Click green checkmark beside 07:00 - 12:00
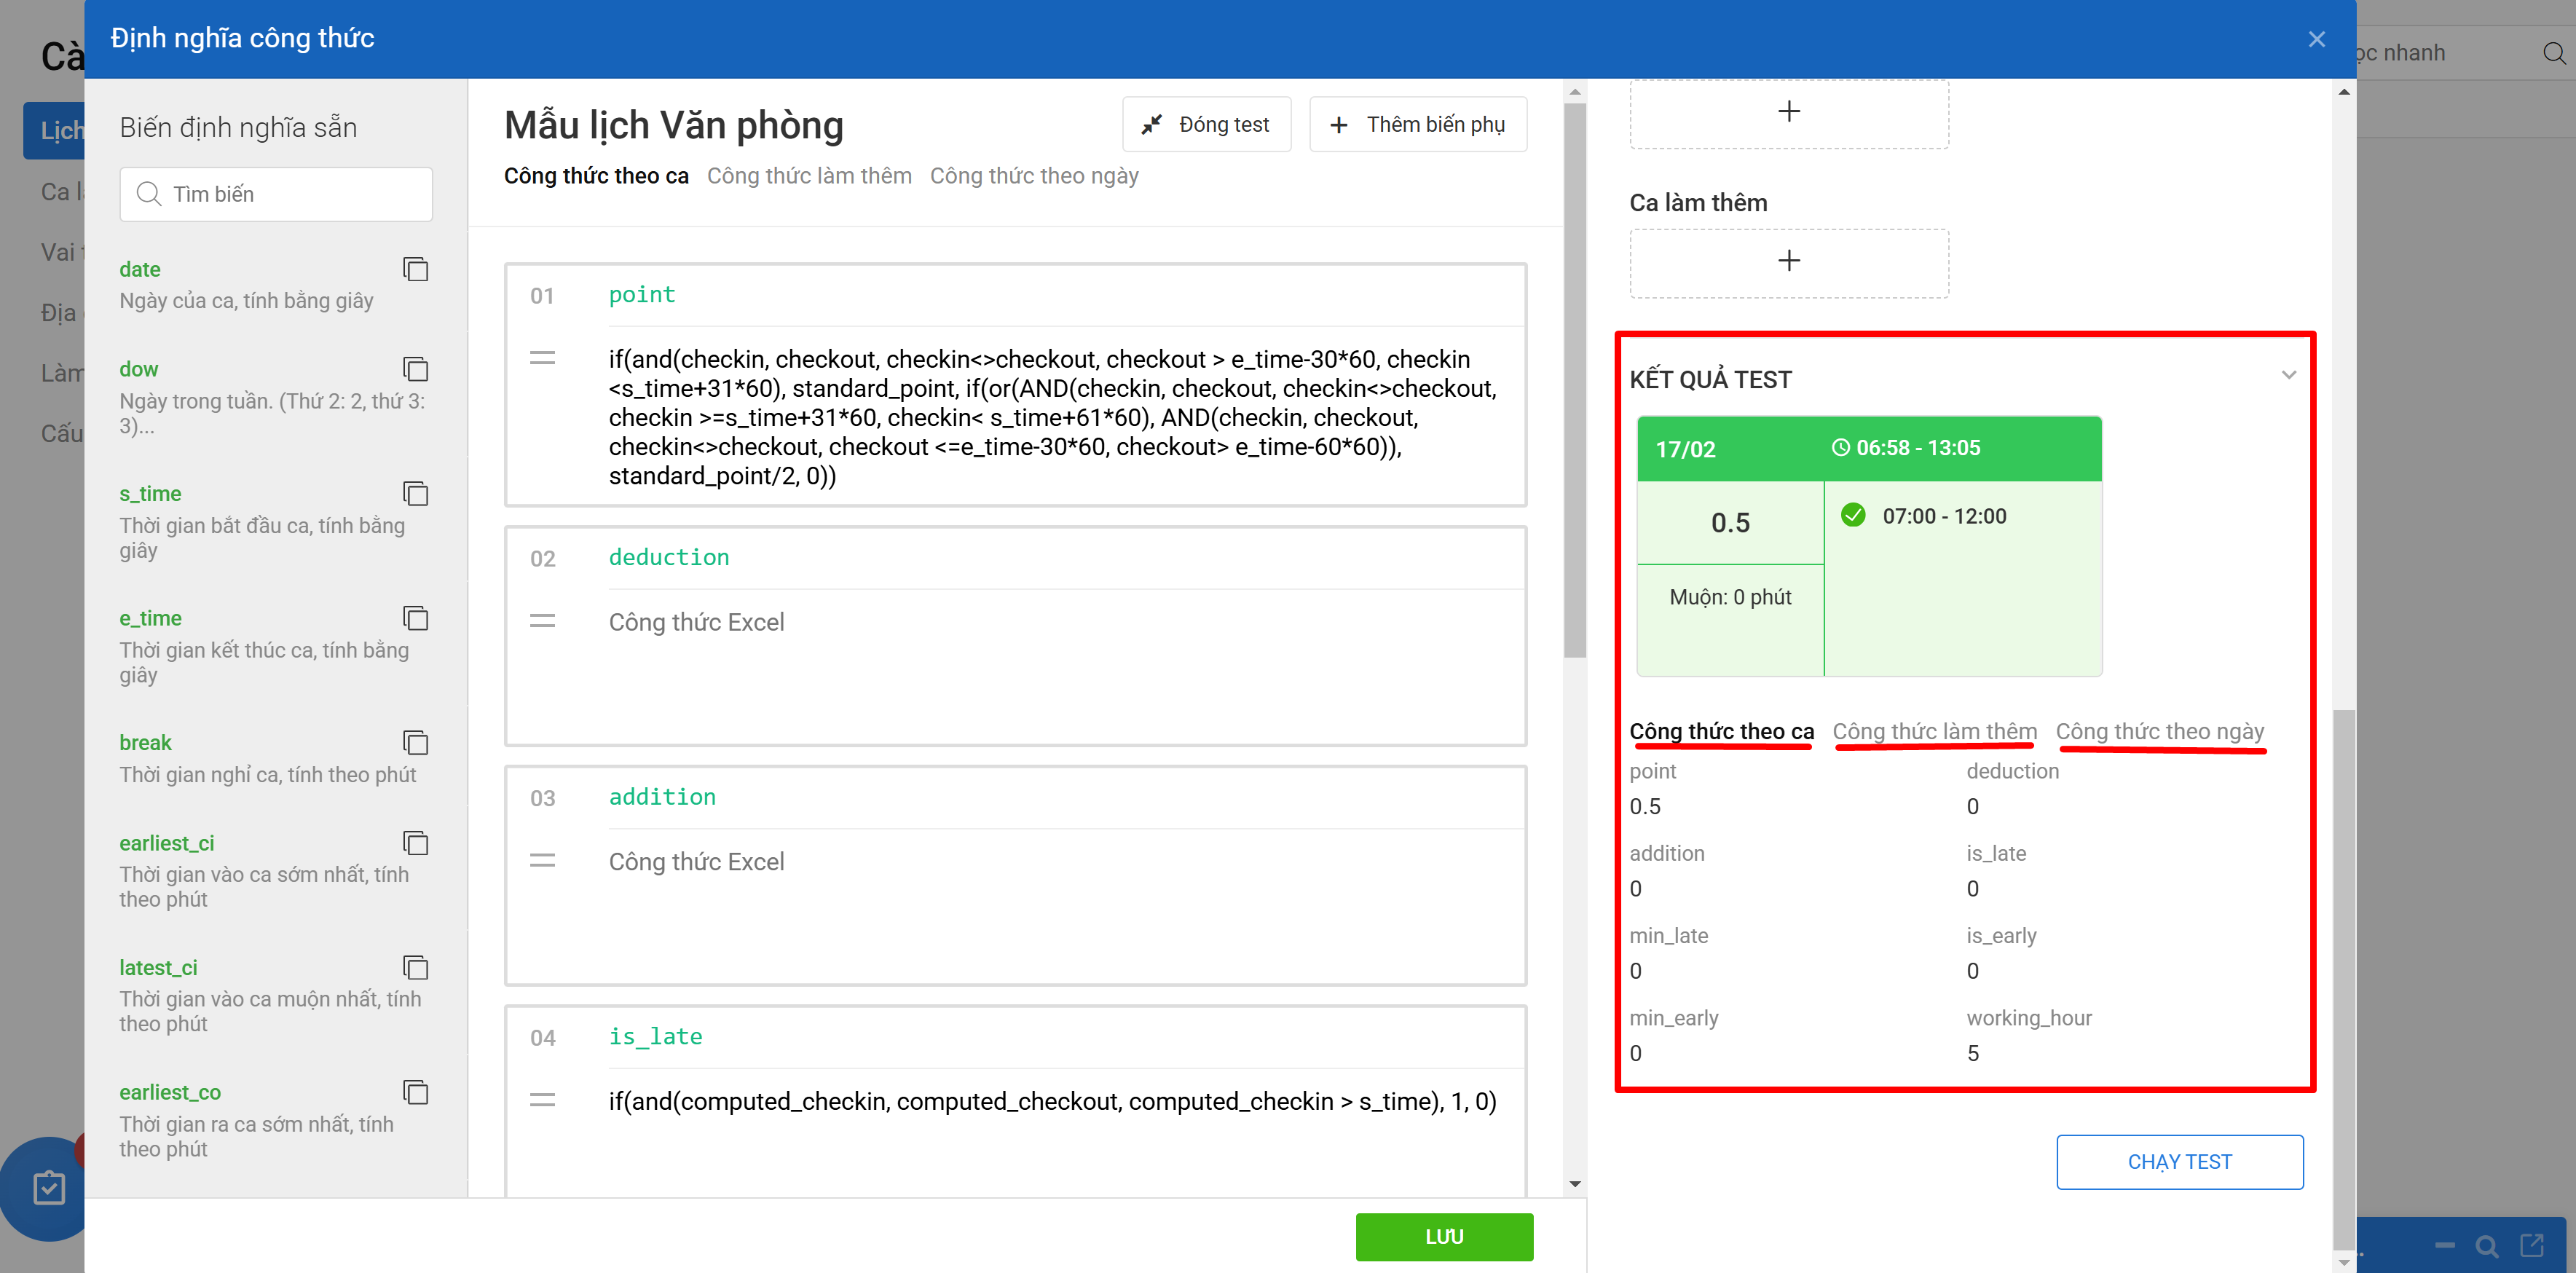The width and height of the screenshot is (2576, 1273). tap(1853, 515)
